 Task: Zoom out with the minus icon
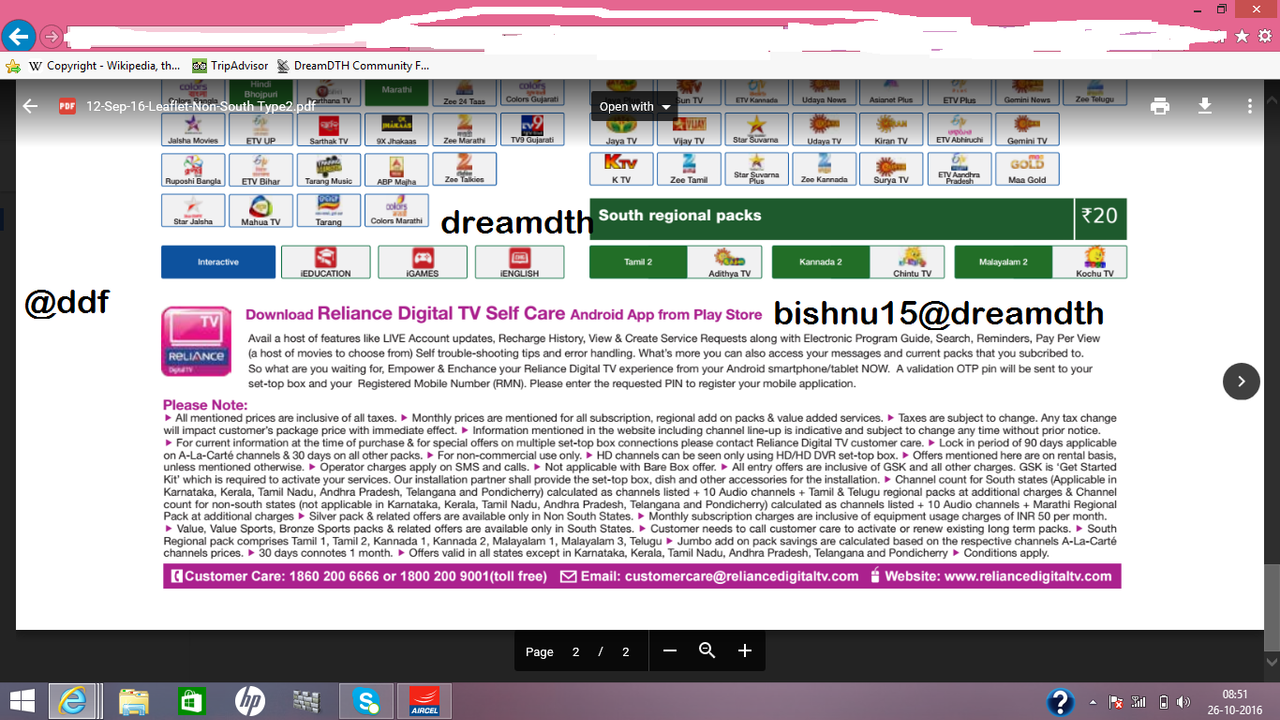[x=670, y=651]
